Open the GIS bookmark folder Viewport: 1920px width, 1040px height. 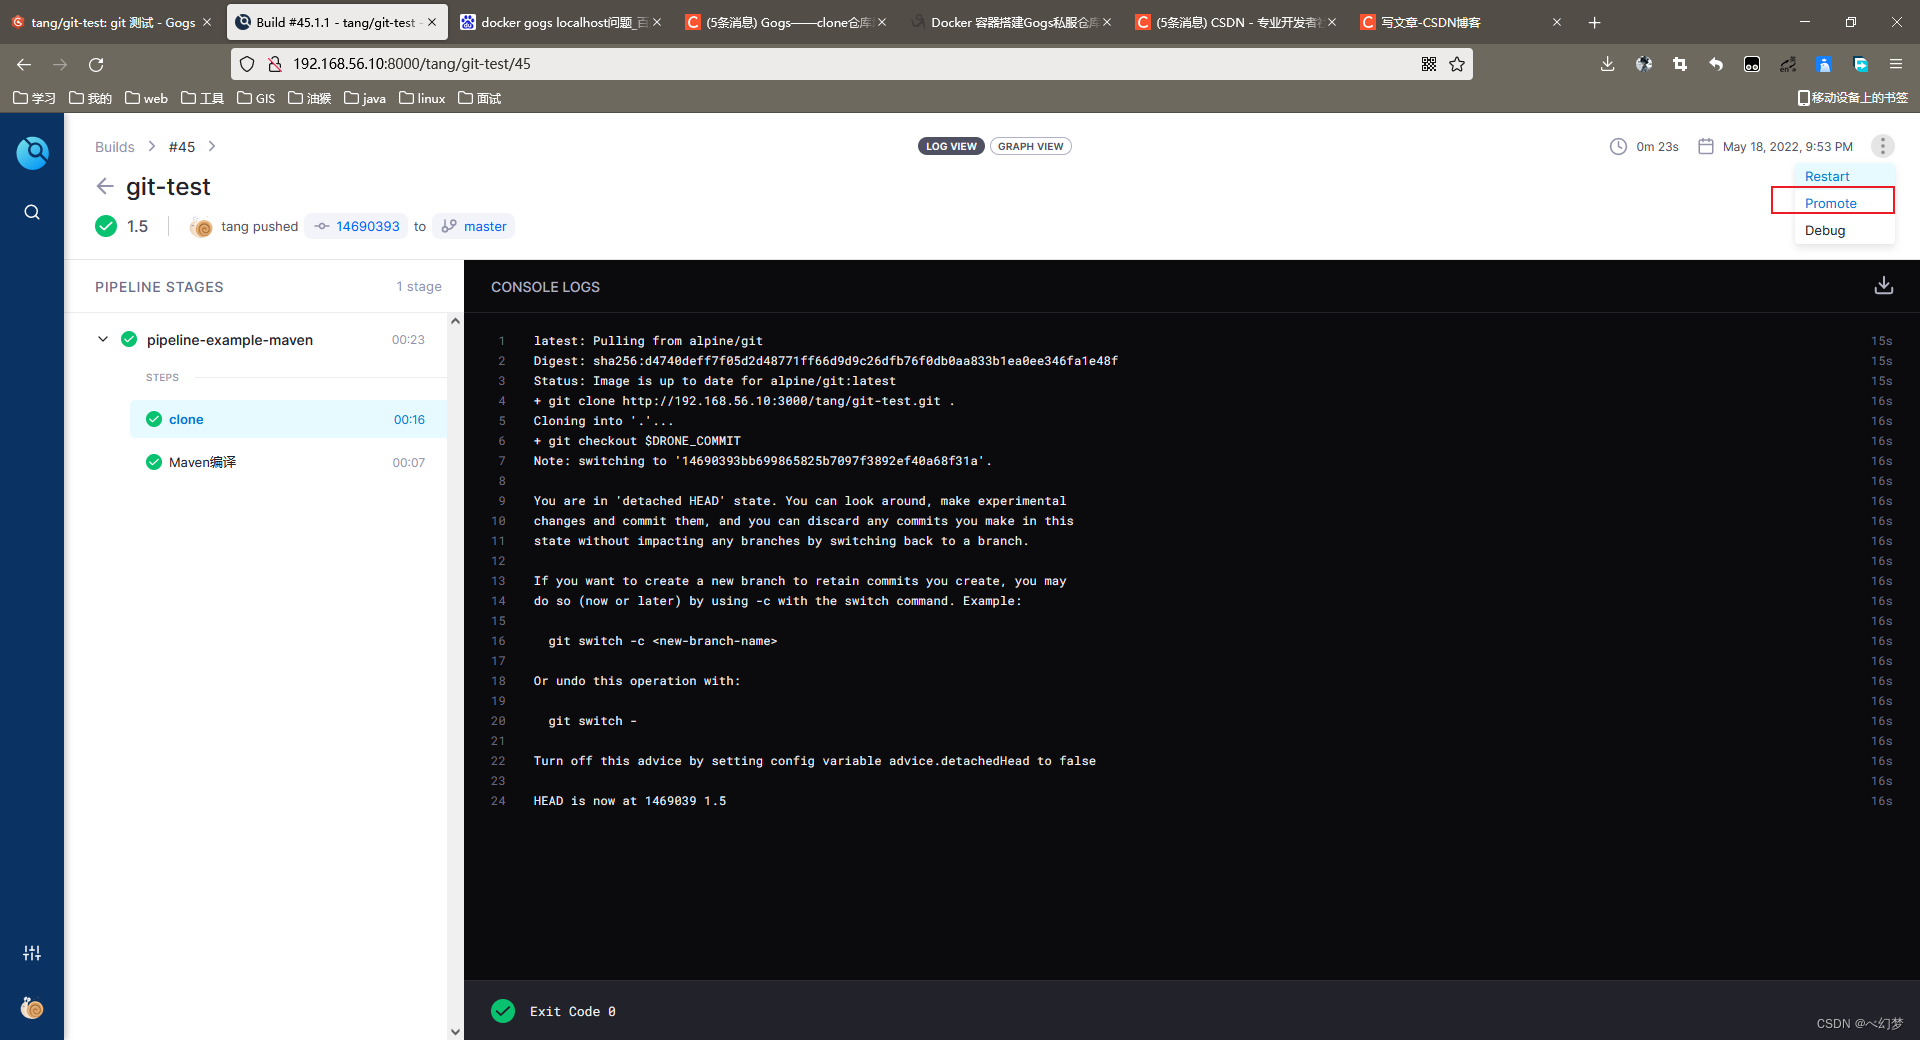tap(256, 98)
